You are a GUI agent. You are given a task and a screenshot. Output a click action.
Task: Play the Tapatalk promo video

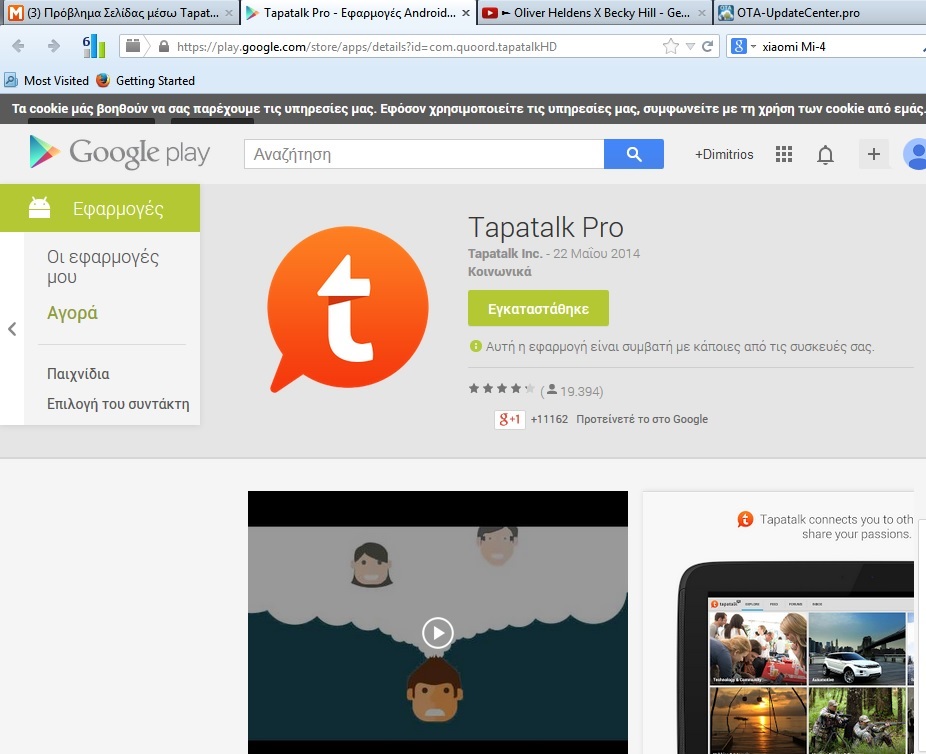(438, 633)
